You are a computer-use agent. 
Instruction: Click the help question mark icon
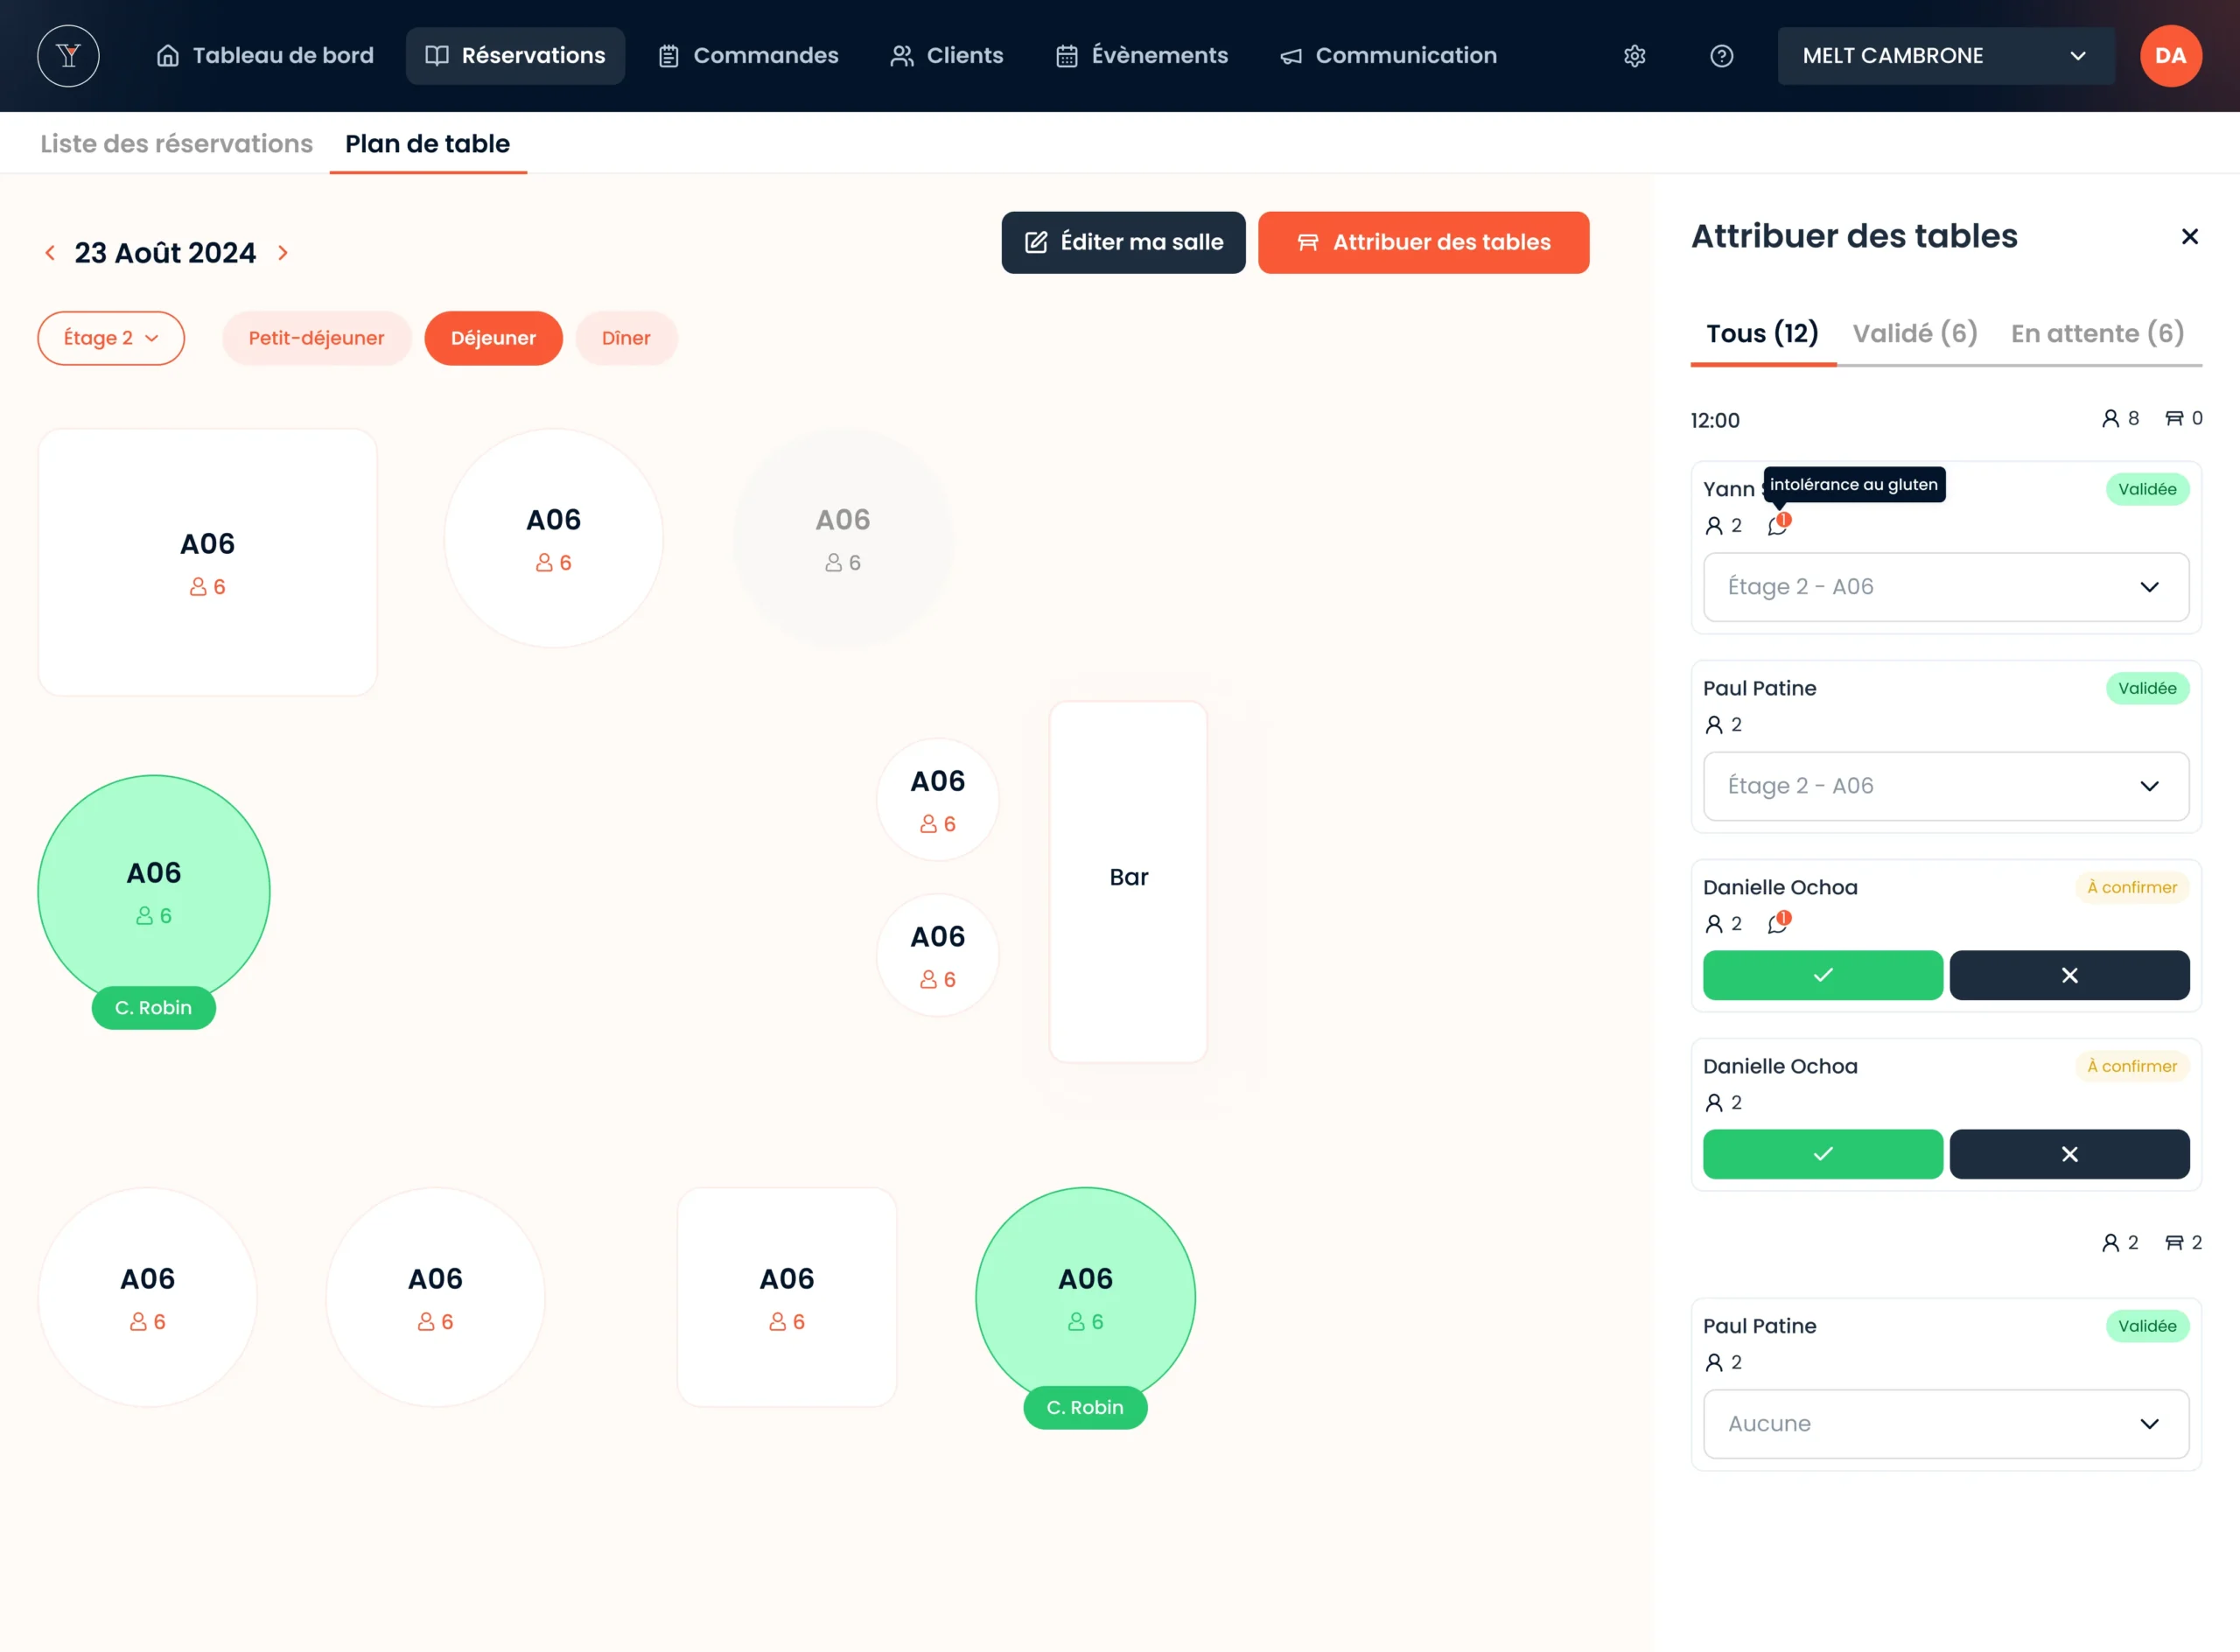click(1721, 56)
